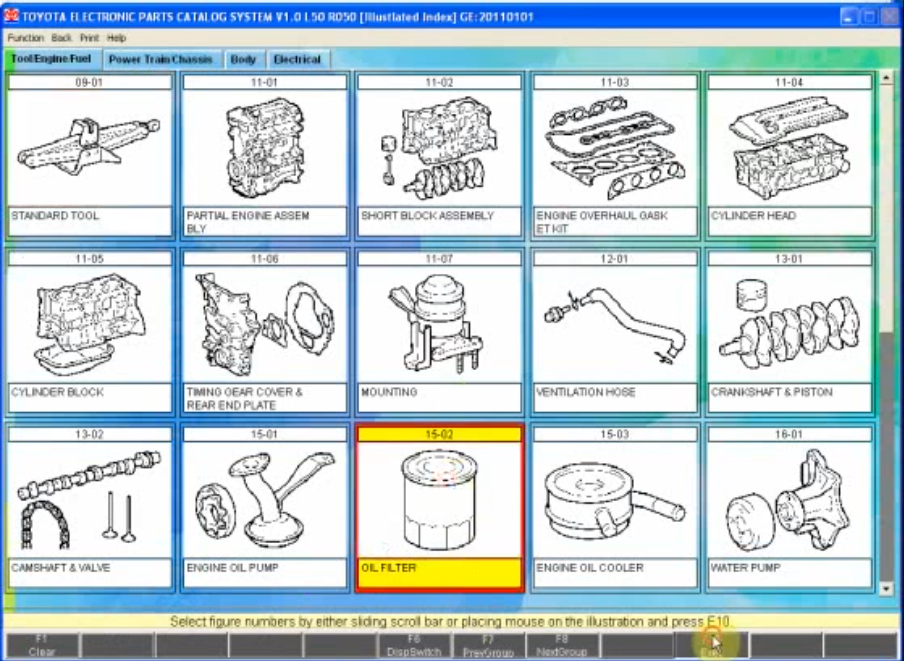Viewport: 904px width, 661px height.
Task: Click the F10 button under the cursor
Action: tap(711, 645)
